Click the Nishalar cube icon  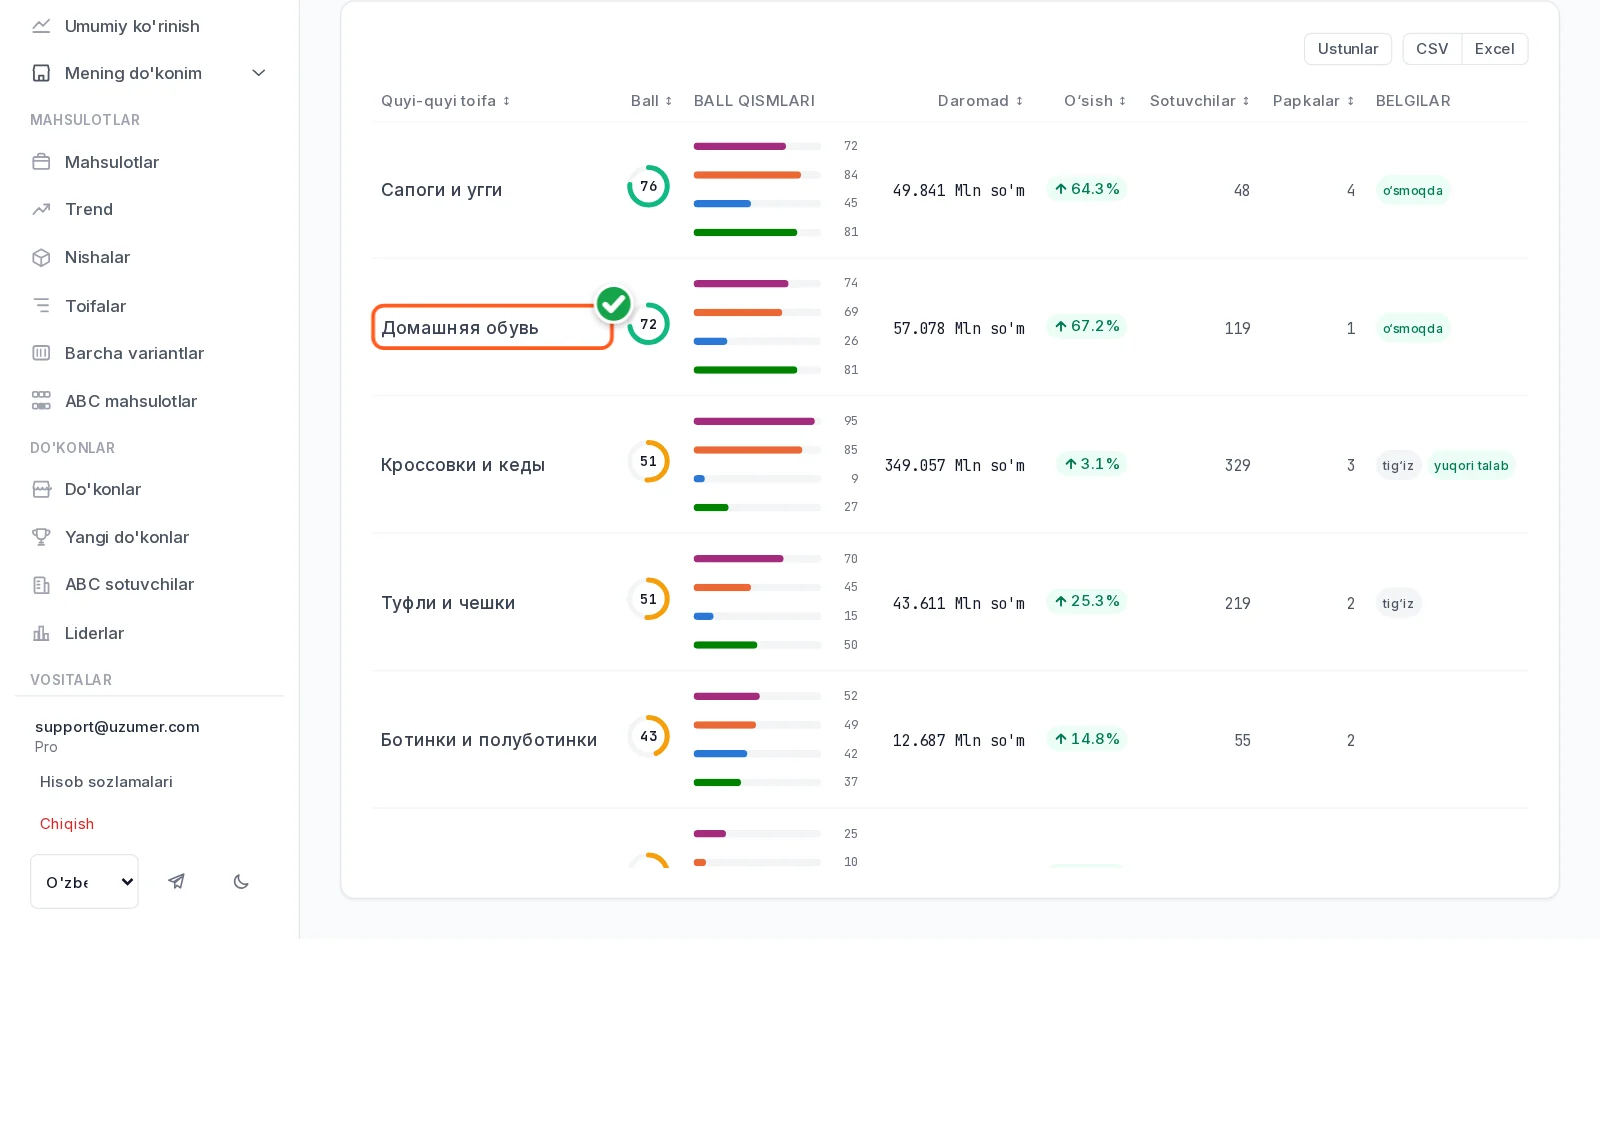[41, 257]
